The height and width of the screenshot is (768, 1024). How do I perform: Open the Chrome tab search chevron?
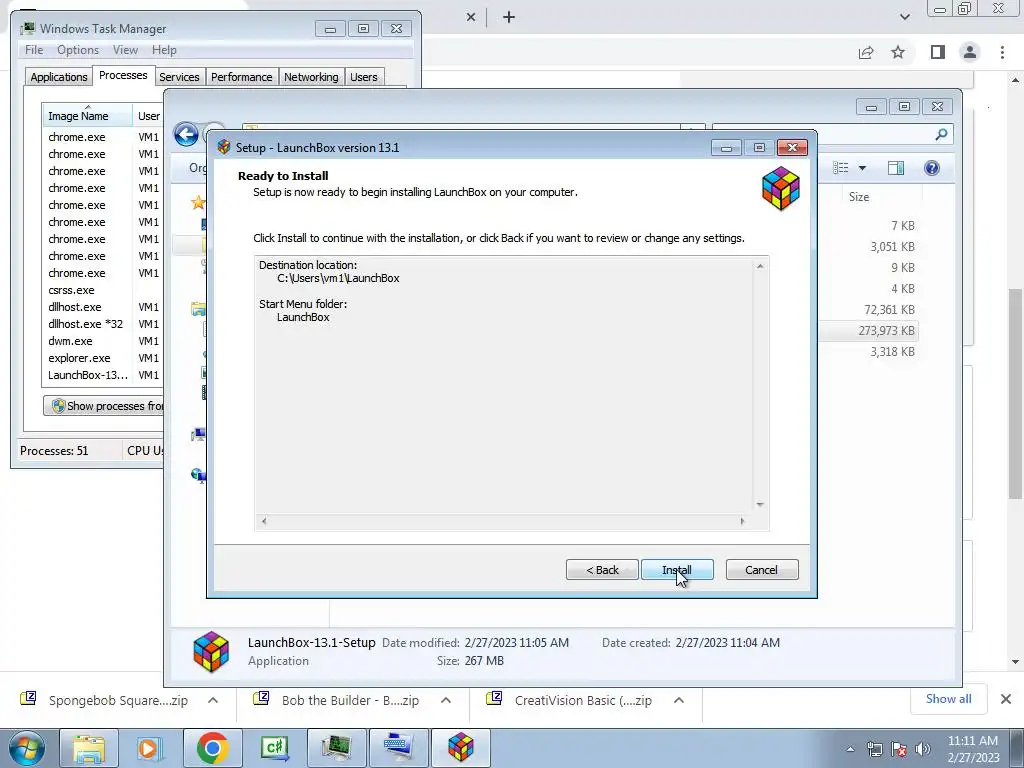[x=904, y=17]
